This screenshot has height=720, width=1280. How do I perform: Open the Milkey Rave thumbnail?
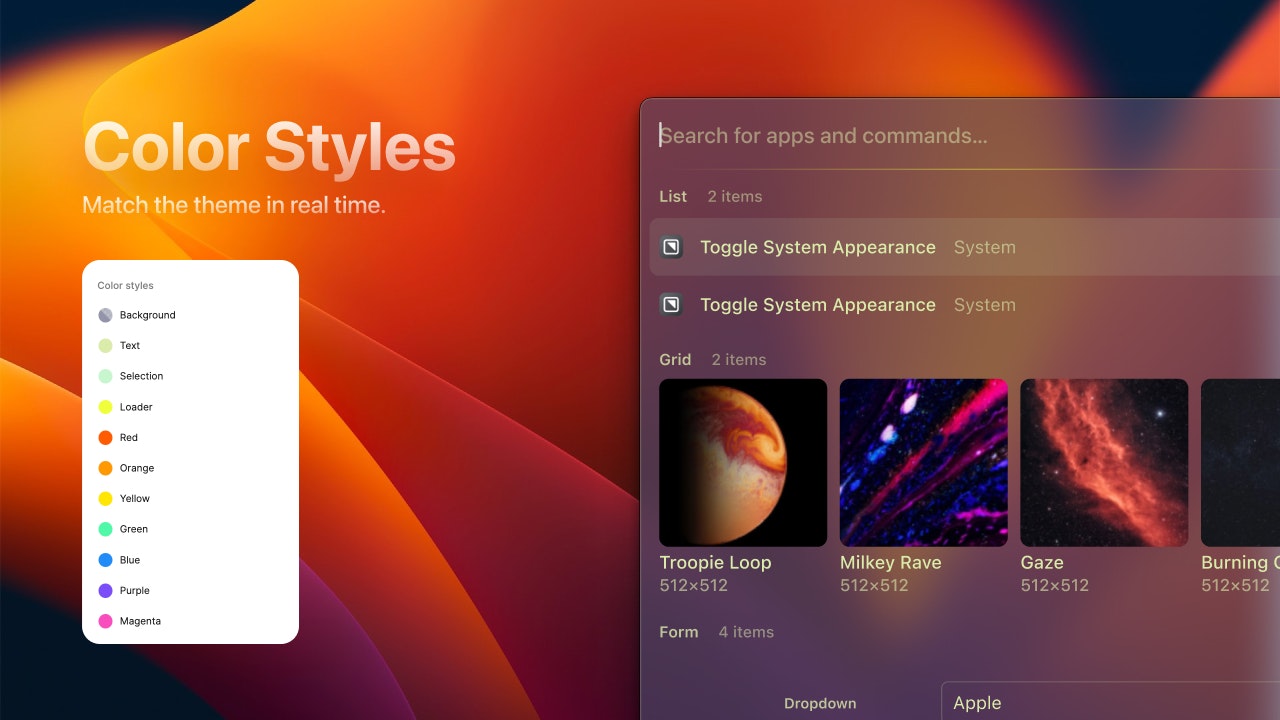point(924,462)
